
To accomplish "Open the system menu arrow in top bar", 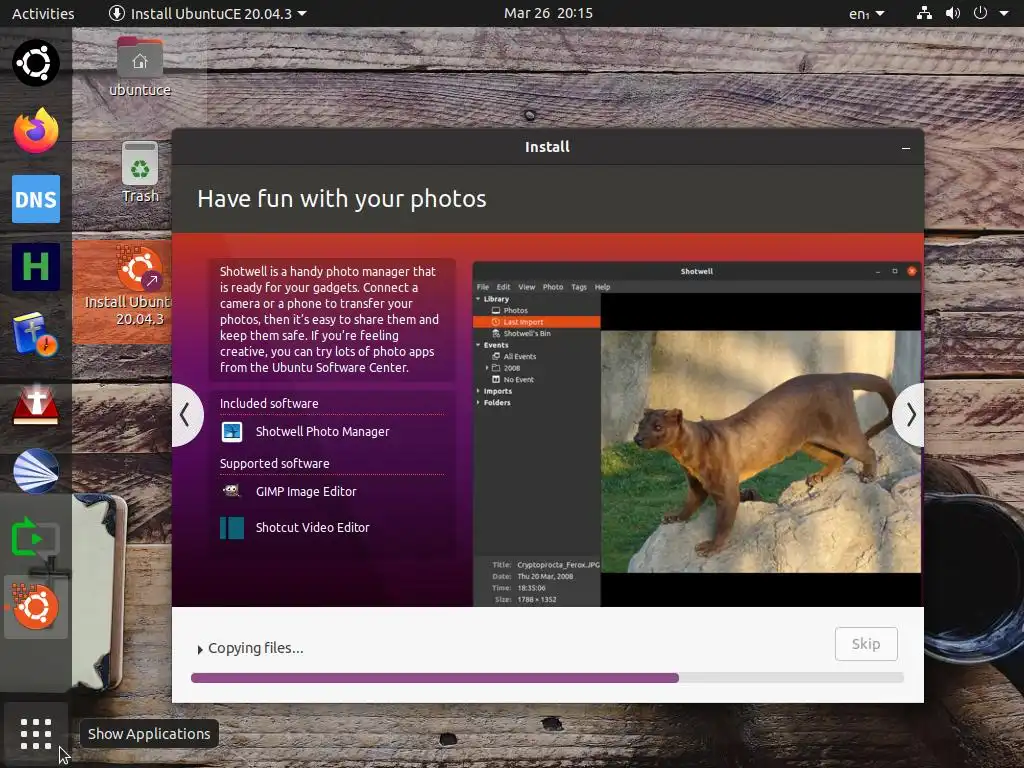I will pos(1004,13).
